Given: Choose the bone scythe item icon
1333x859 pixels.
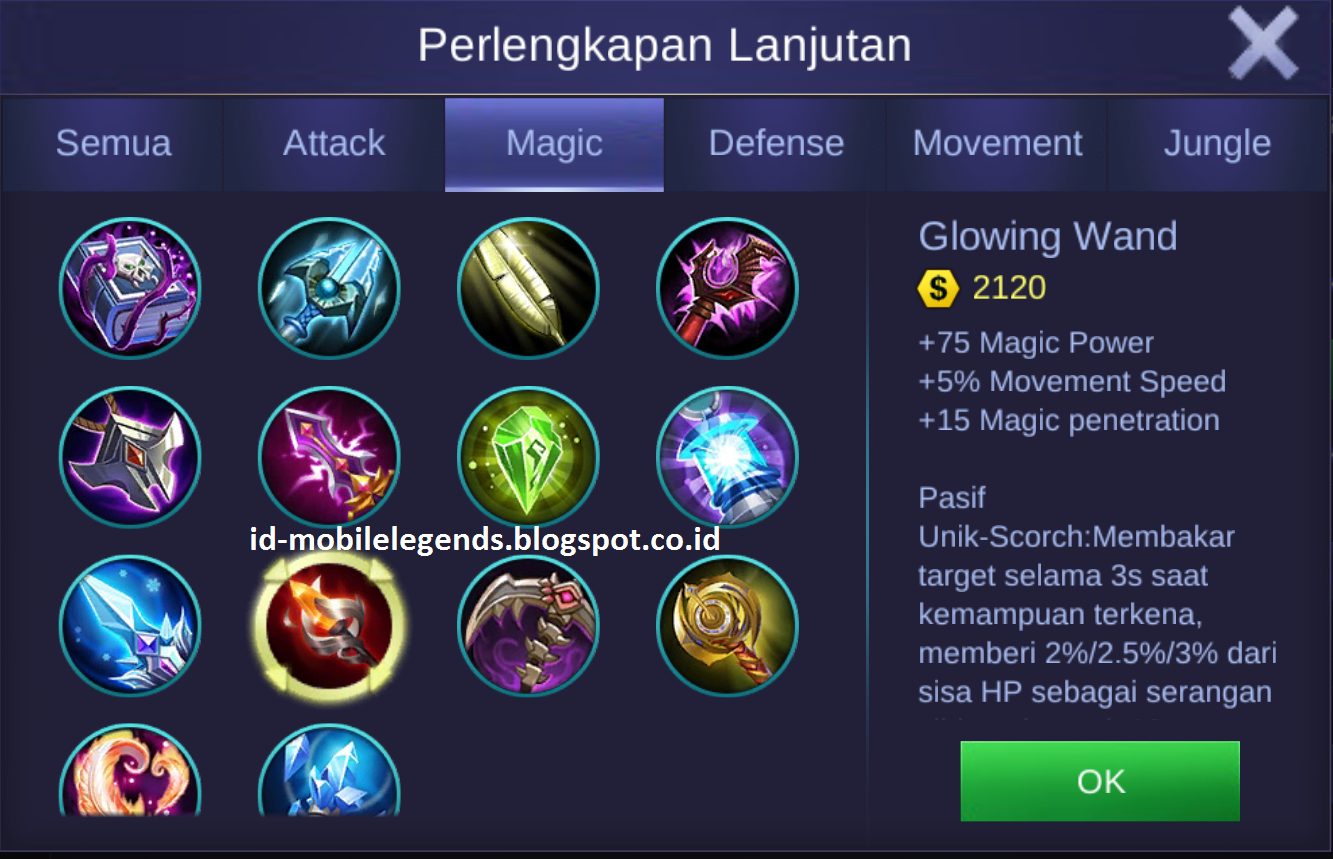Looking at the screenshot, I should (x=528, y=626).
